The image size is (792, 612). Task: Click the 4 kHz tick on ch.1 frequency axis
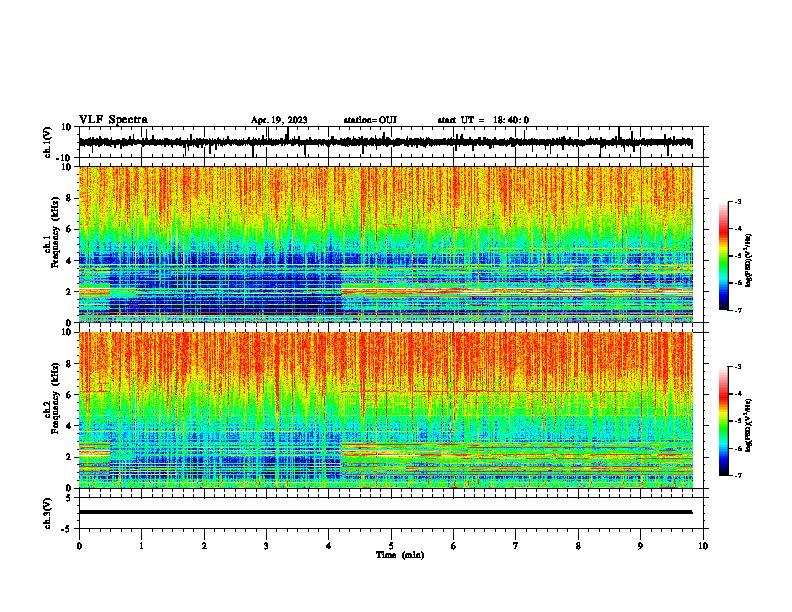point(69,261)
